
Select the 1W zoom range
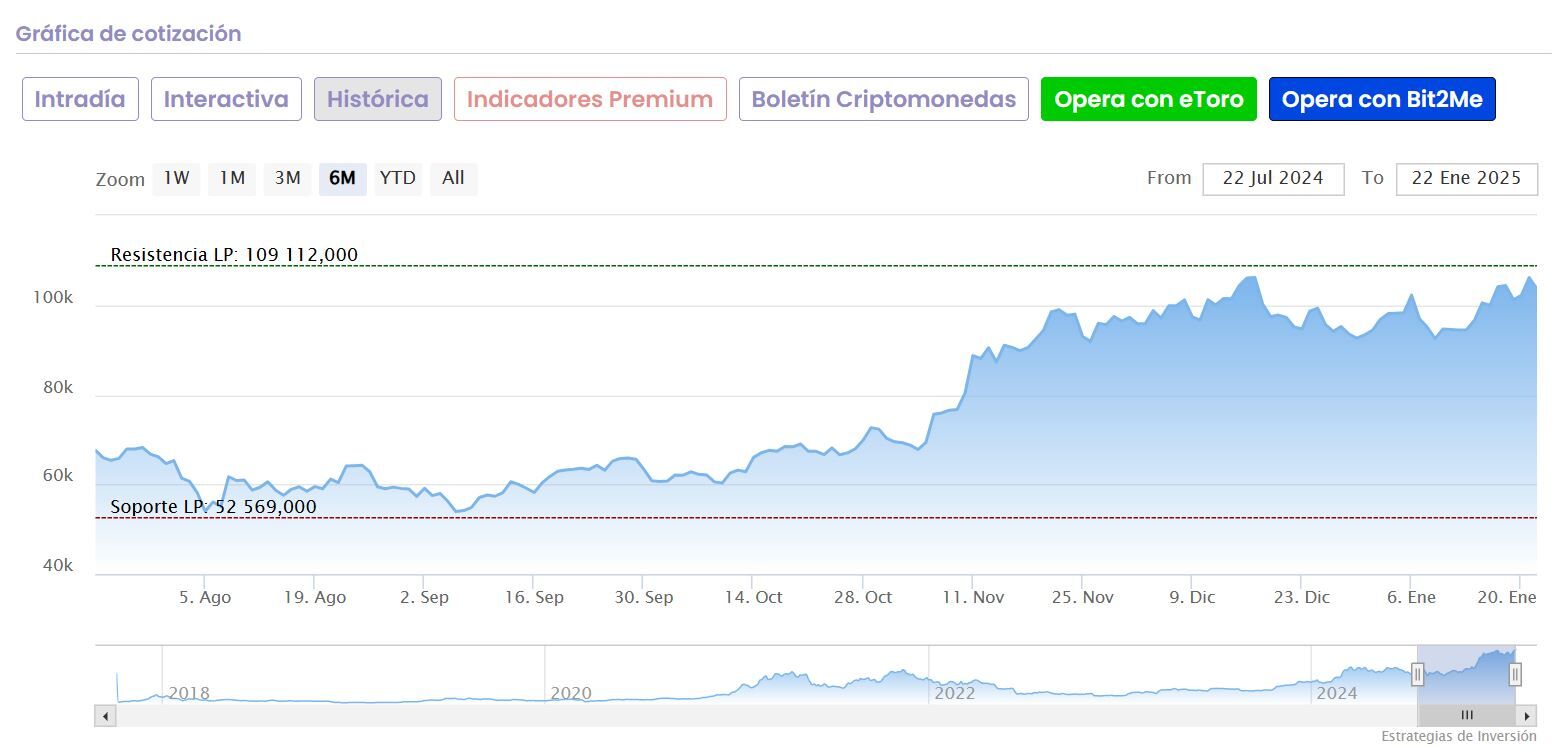point(177,178)
